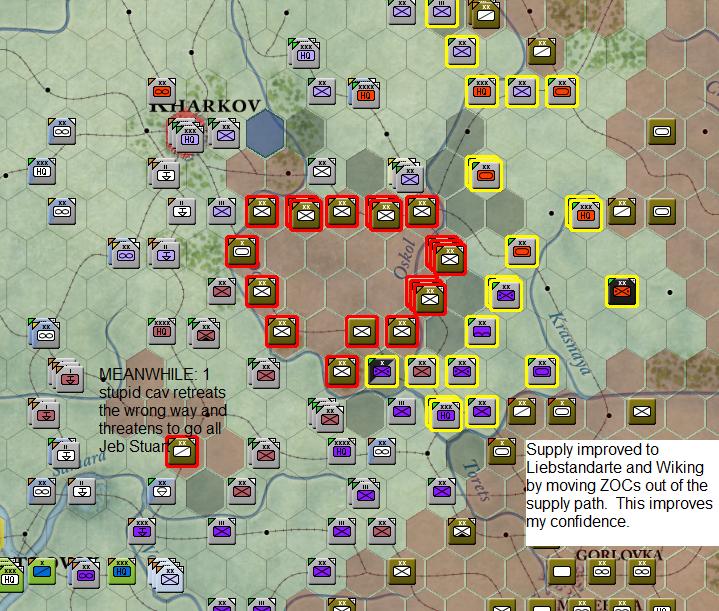Screen dimensions: 719x611
Task: Select the Soviet tank counter right of cavalry near orange HQ
Action: click(662, 211)
